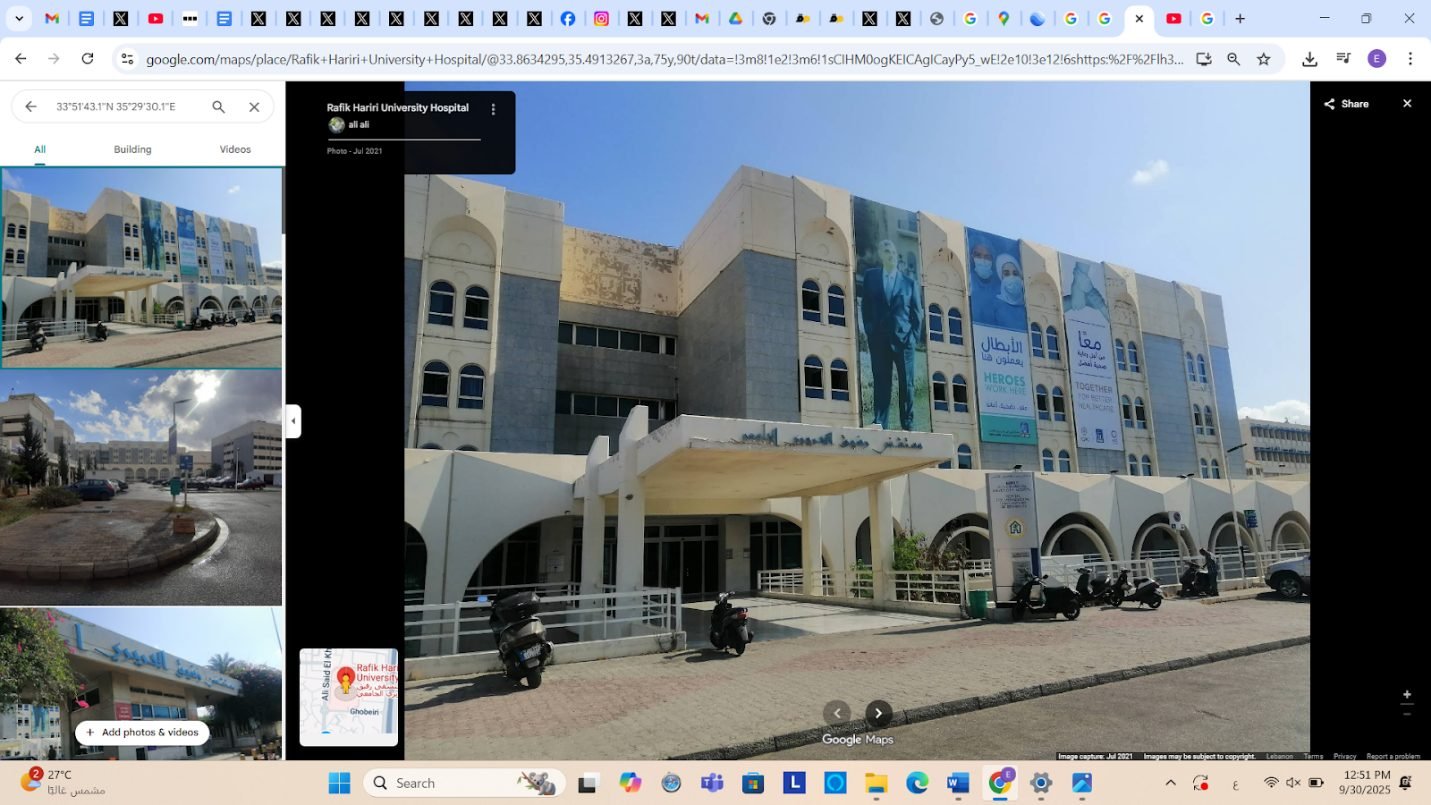Collapse the side photo panel
Screen dimensions: 1431x805
[x=293, y=421]
